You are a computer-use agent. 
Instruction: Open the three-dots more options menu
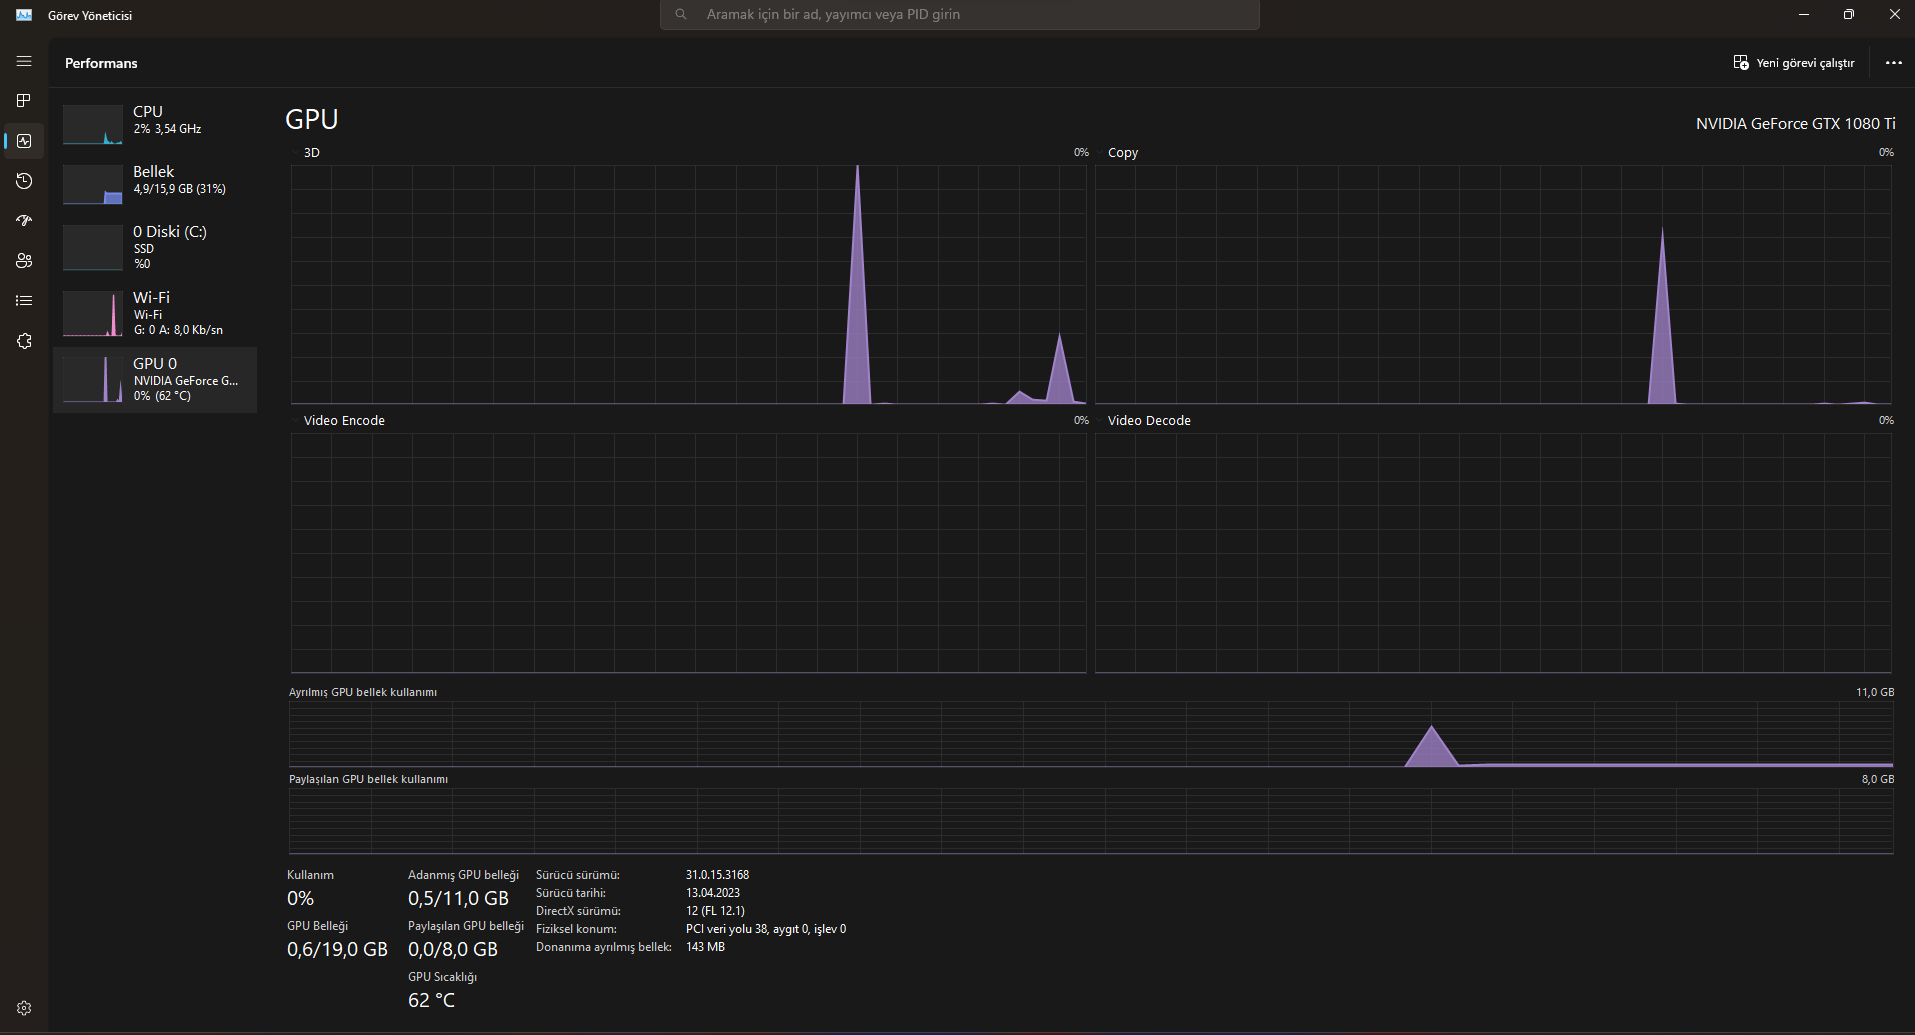(1893, 62)
